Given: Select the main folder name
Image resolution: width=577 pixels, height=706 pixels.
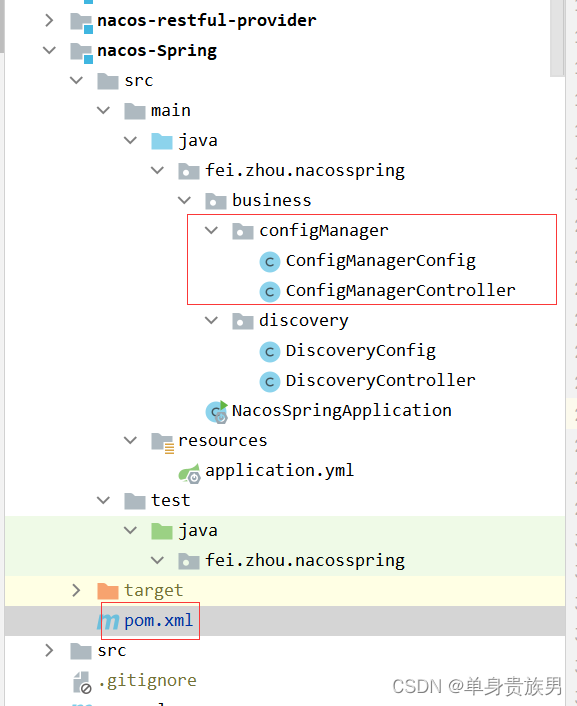Looking at the screenshot, I should [171, 110].
